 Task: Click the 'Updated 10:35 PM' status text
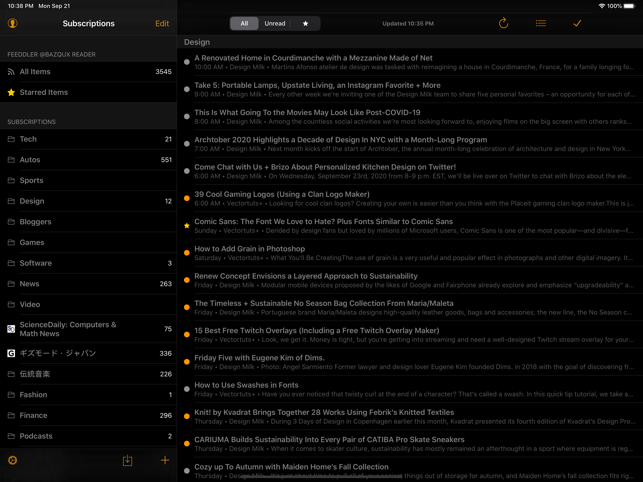(x=408, y=24)
